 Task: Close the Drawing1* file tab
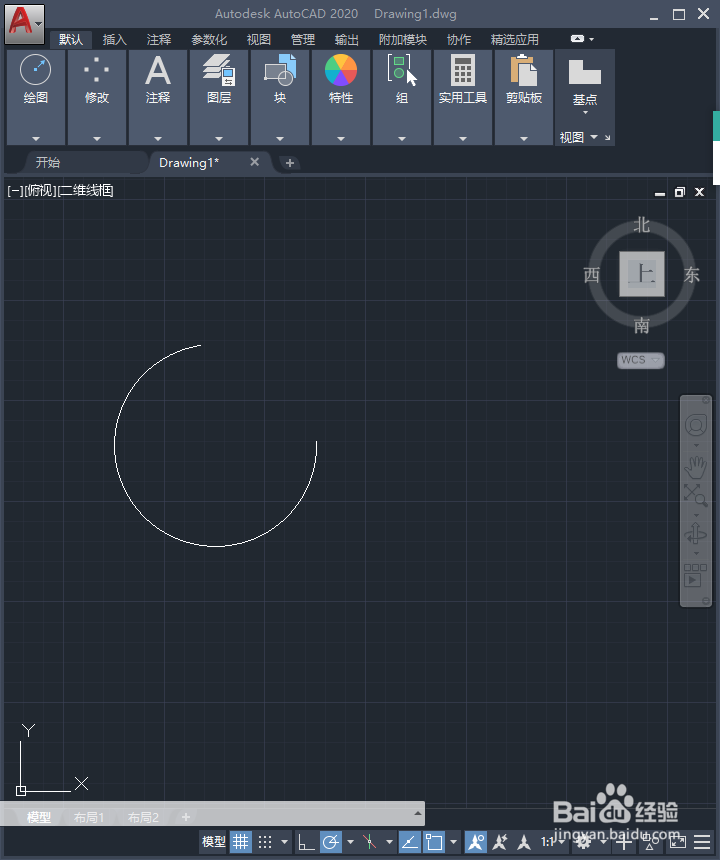[x=254, y=162]
